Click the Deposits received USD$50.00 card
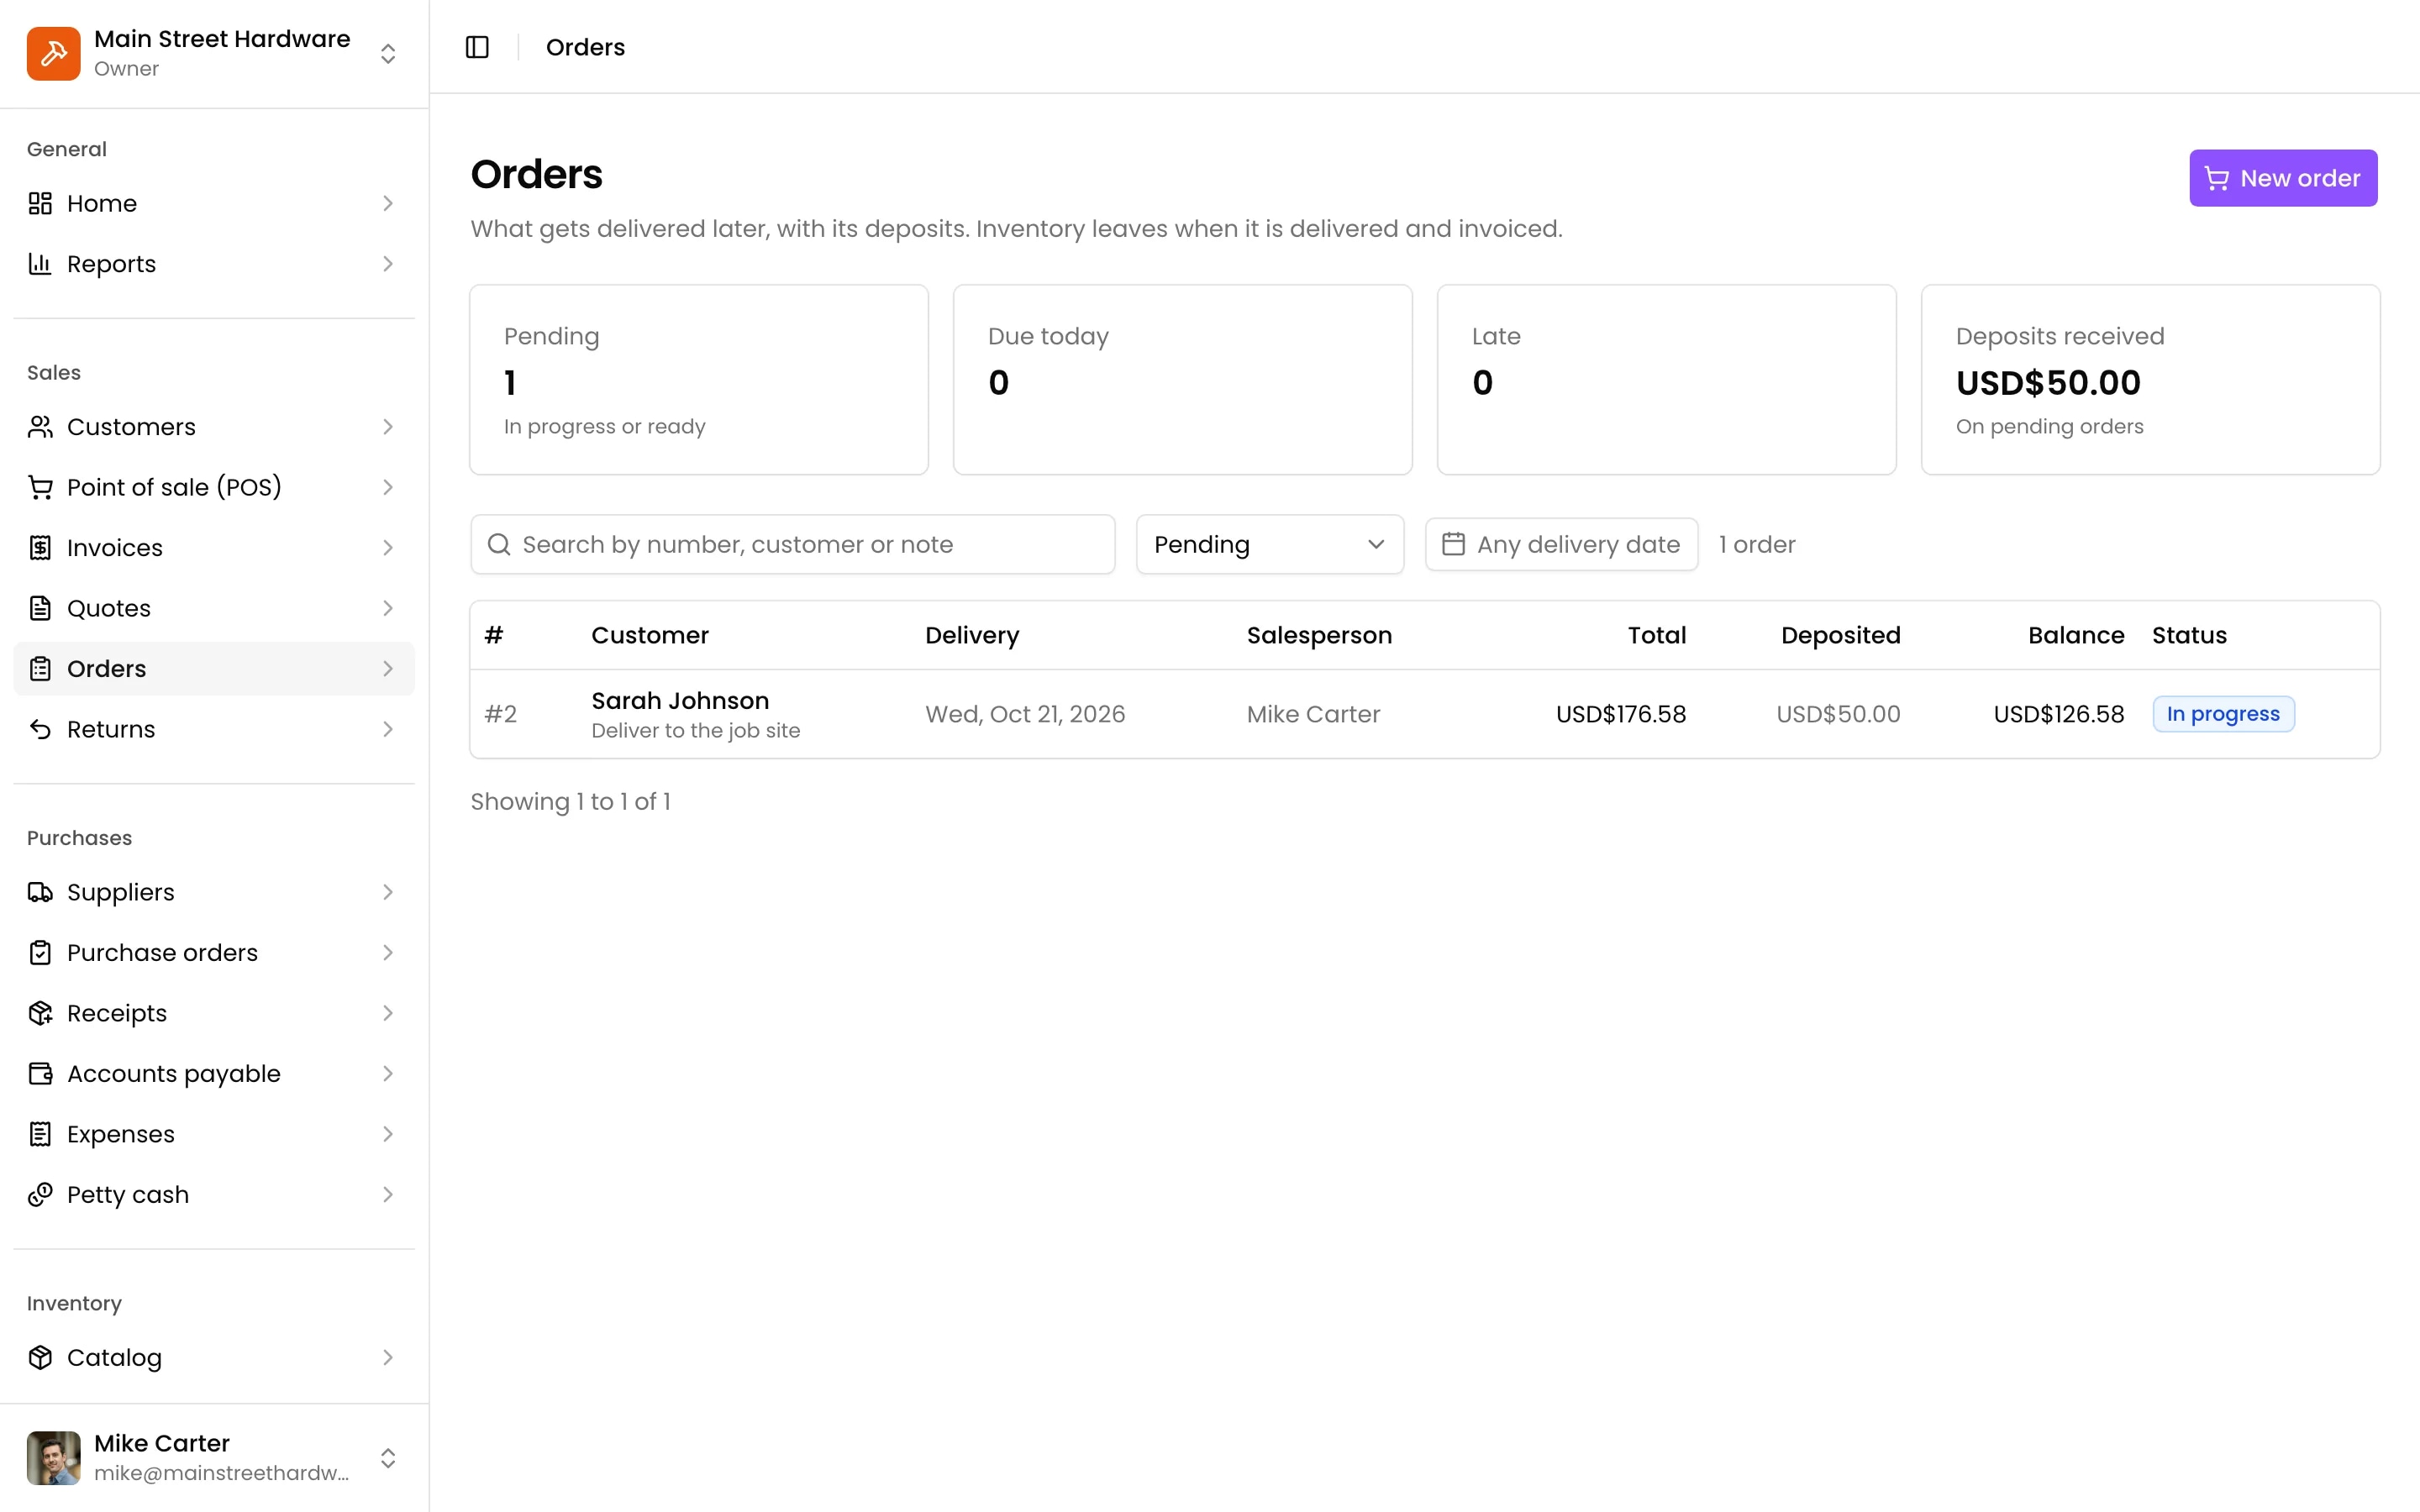Viewport: 2420px width, 1512px height. tap(2150, 380)
